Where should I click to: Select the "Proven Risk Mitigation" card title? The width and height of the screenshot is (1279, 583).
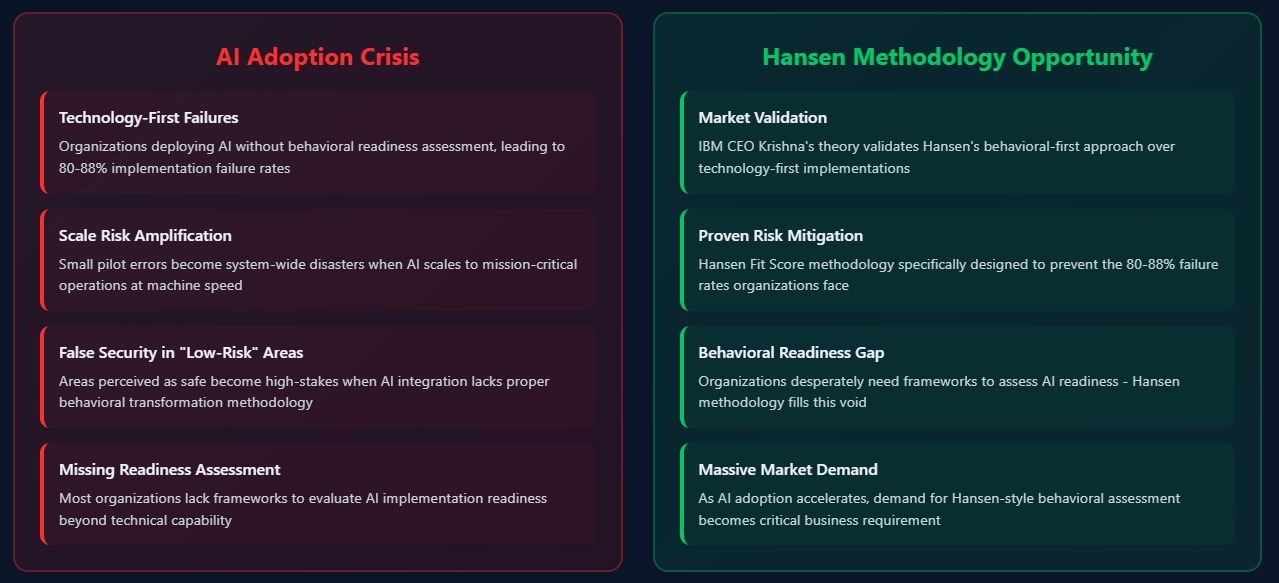pyautogui.click(x=780, y=236)
